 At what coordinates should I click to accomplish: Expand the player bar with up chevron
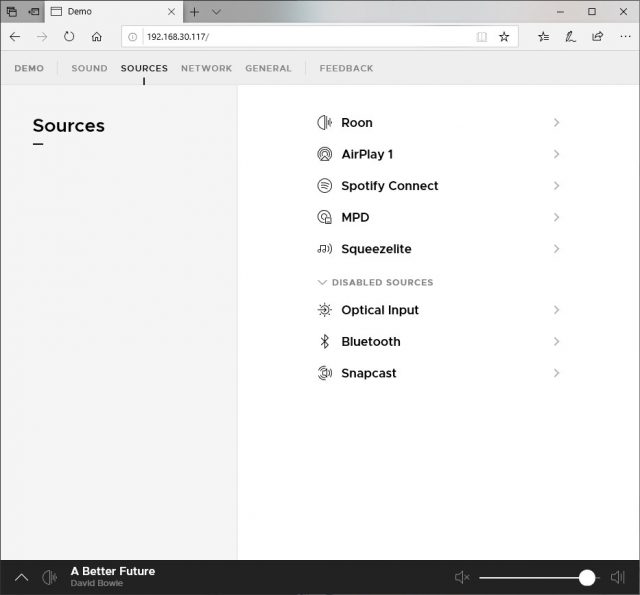(x=22, y=577)
